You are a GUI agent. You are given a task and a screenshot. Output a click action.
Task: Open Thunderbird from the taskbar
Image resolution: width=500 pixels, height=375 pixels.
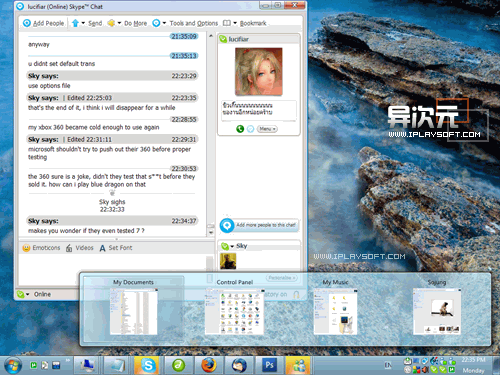point(239,366)
